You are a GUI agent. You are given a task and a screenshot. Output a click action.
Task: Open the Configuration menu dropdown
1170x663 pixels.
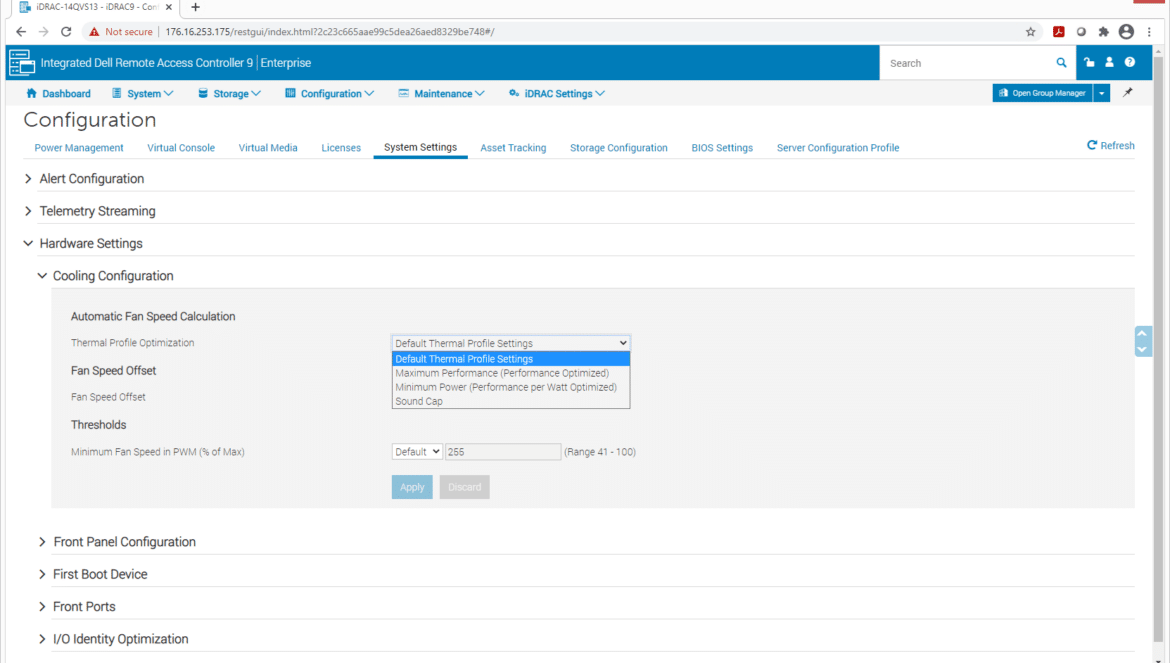point(329,93)
